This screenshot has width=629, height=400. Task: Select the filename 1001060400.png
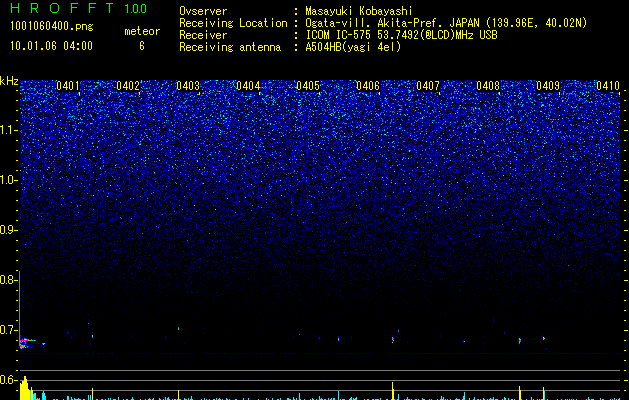point(52,27)
